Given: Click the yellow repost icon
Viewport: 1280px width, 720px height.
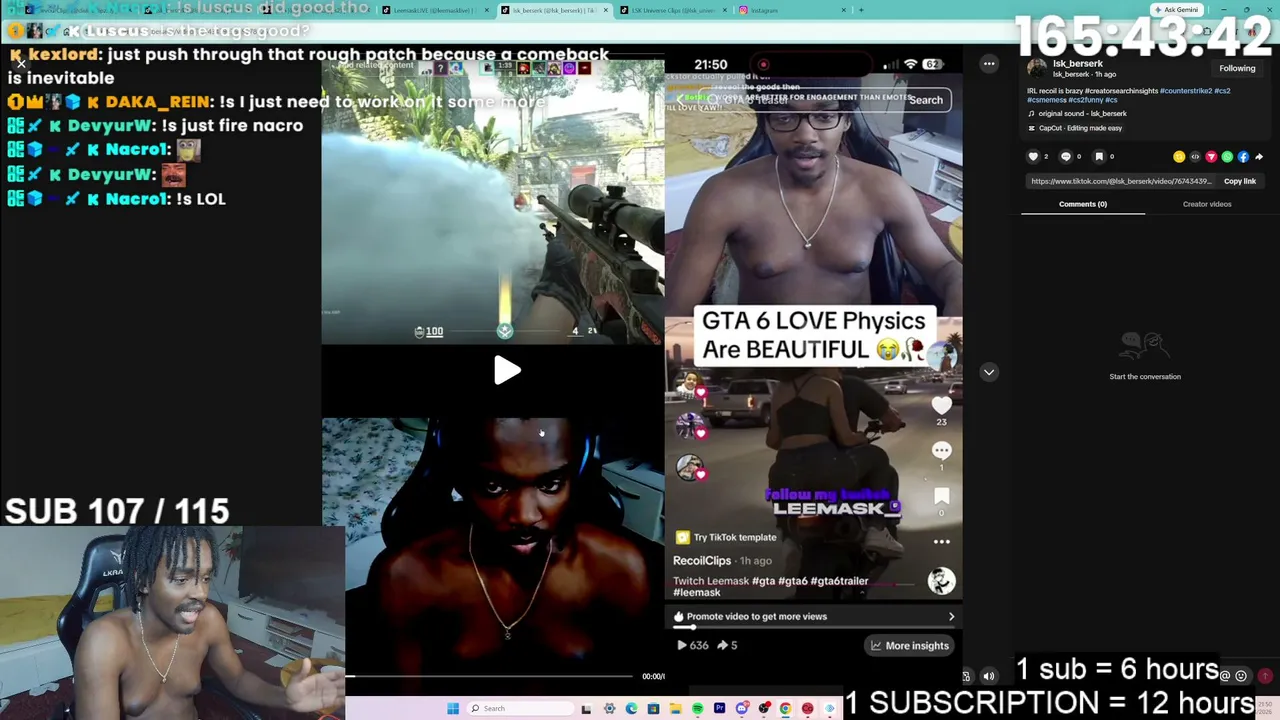Looking at the screenshot, I should point(1179,157).
